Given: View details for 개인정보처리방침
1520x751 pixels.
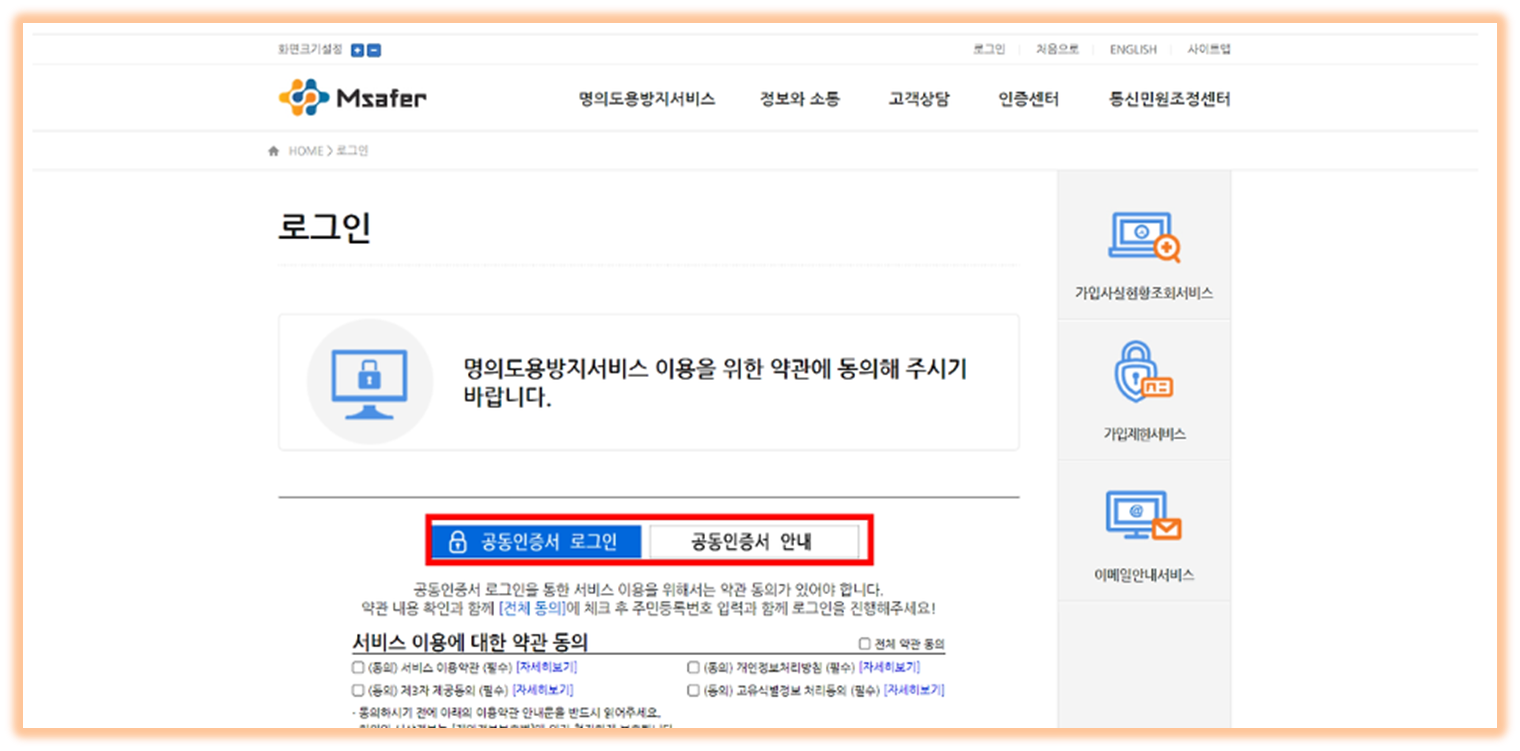Looking at the screenshot, I should 889,667.
